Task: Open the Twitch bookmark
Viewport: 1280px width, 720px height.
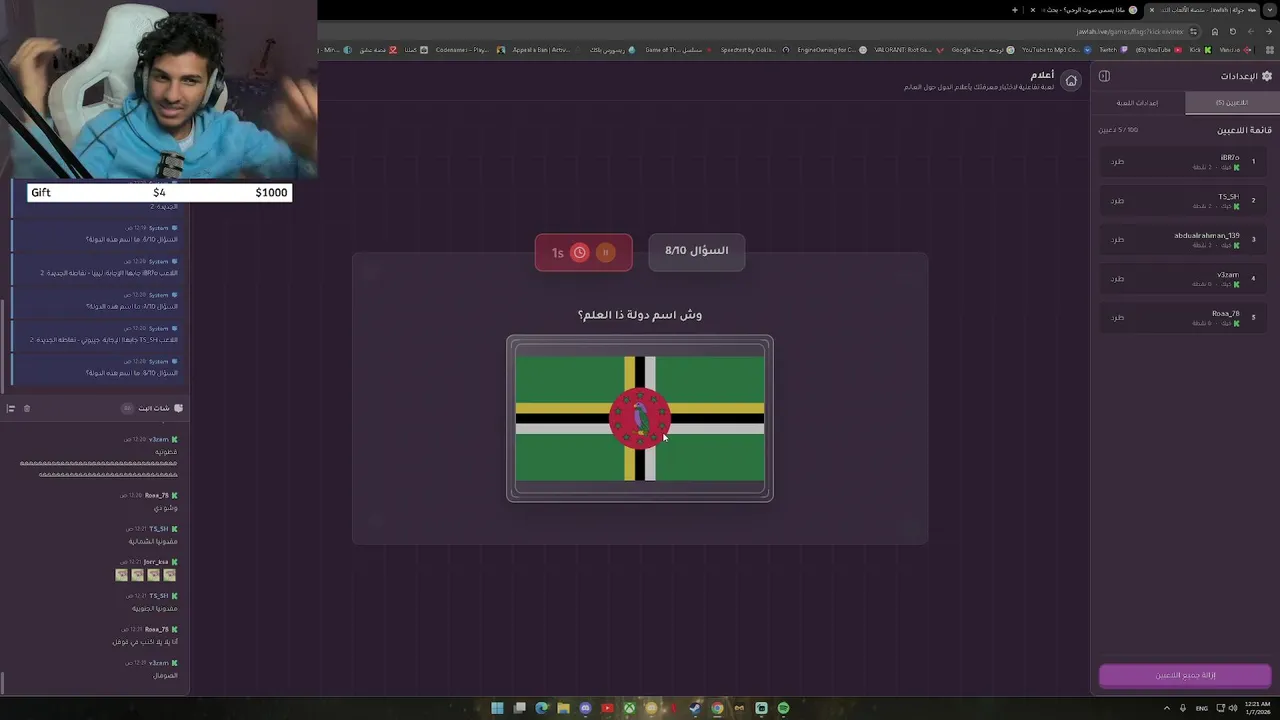Action: tap(1113, 50)
